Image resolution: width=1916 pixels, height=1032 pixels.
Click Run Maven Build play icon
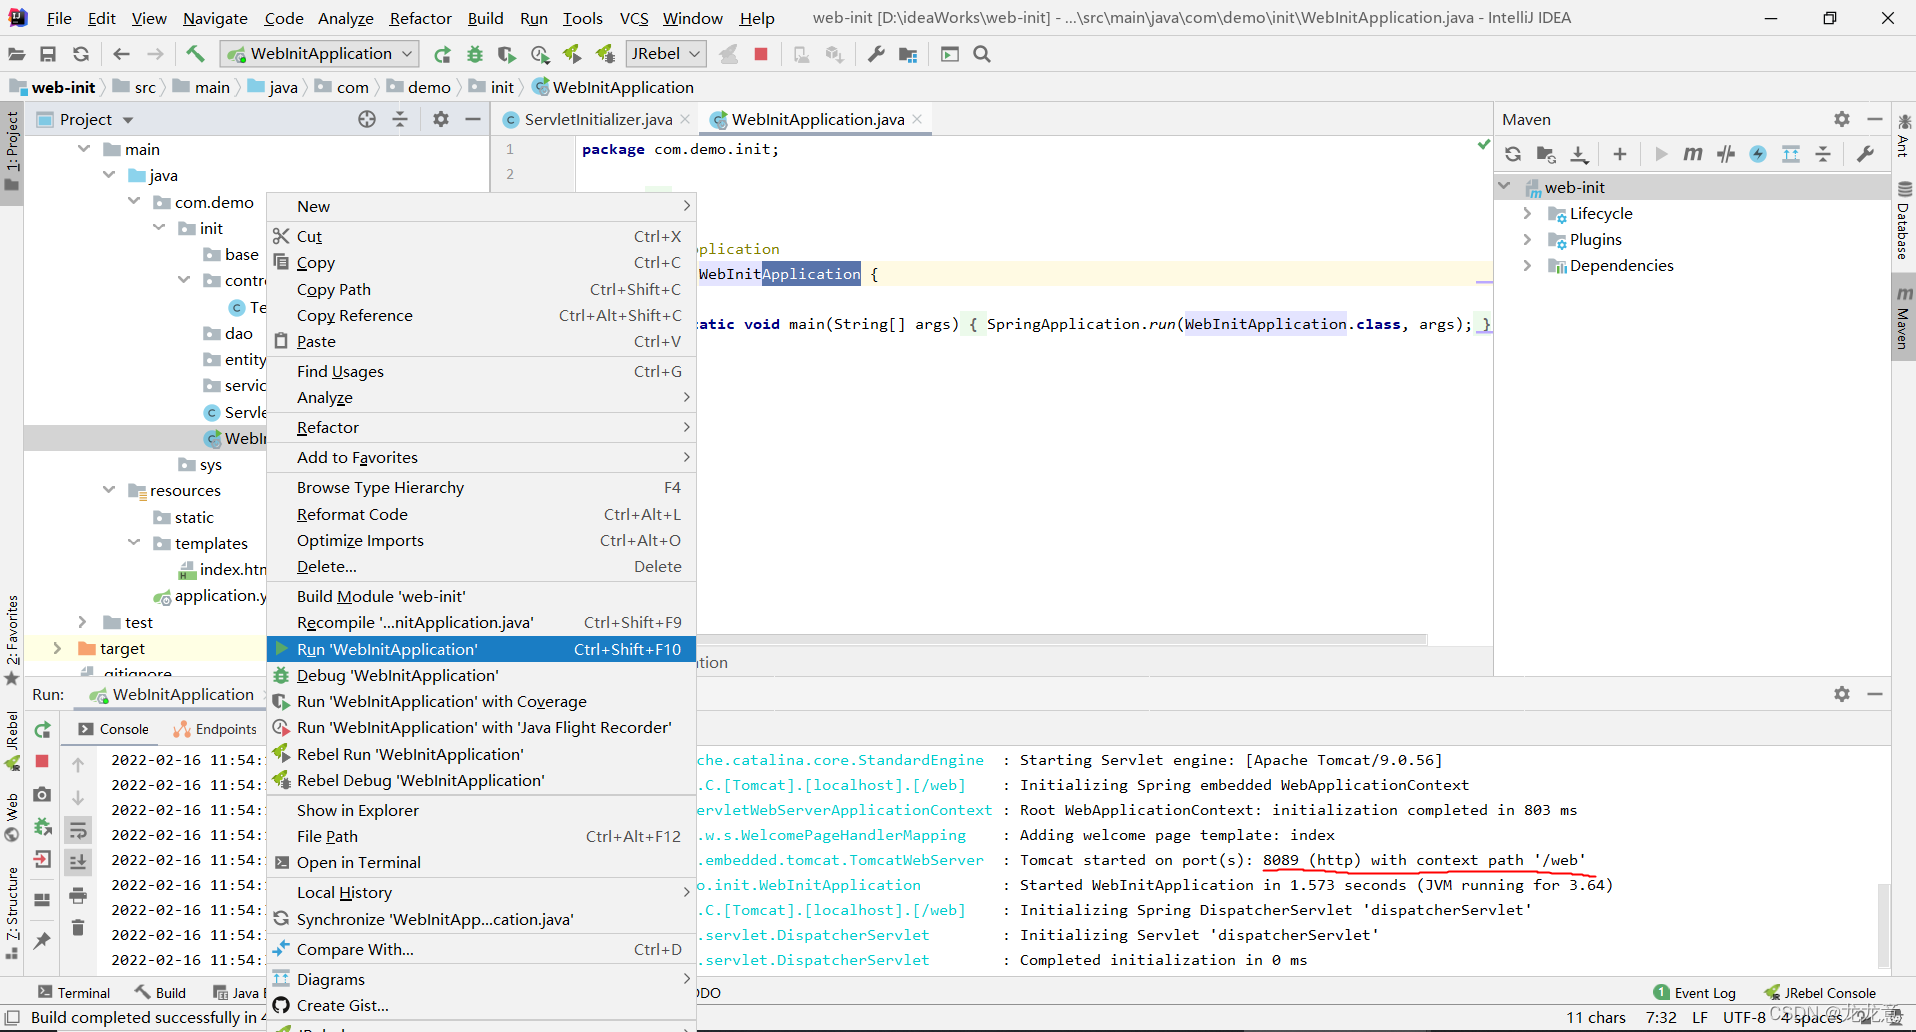[x=1661, y=154]
